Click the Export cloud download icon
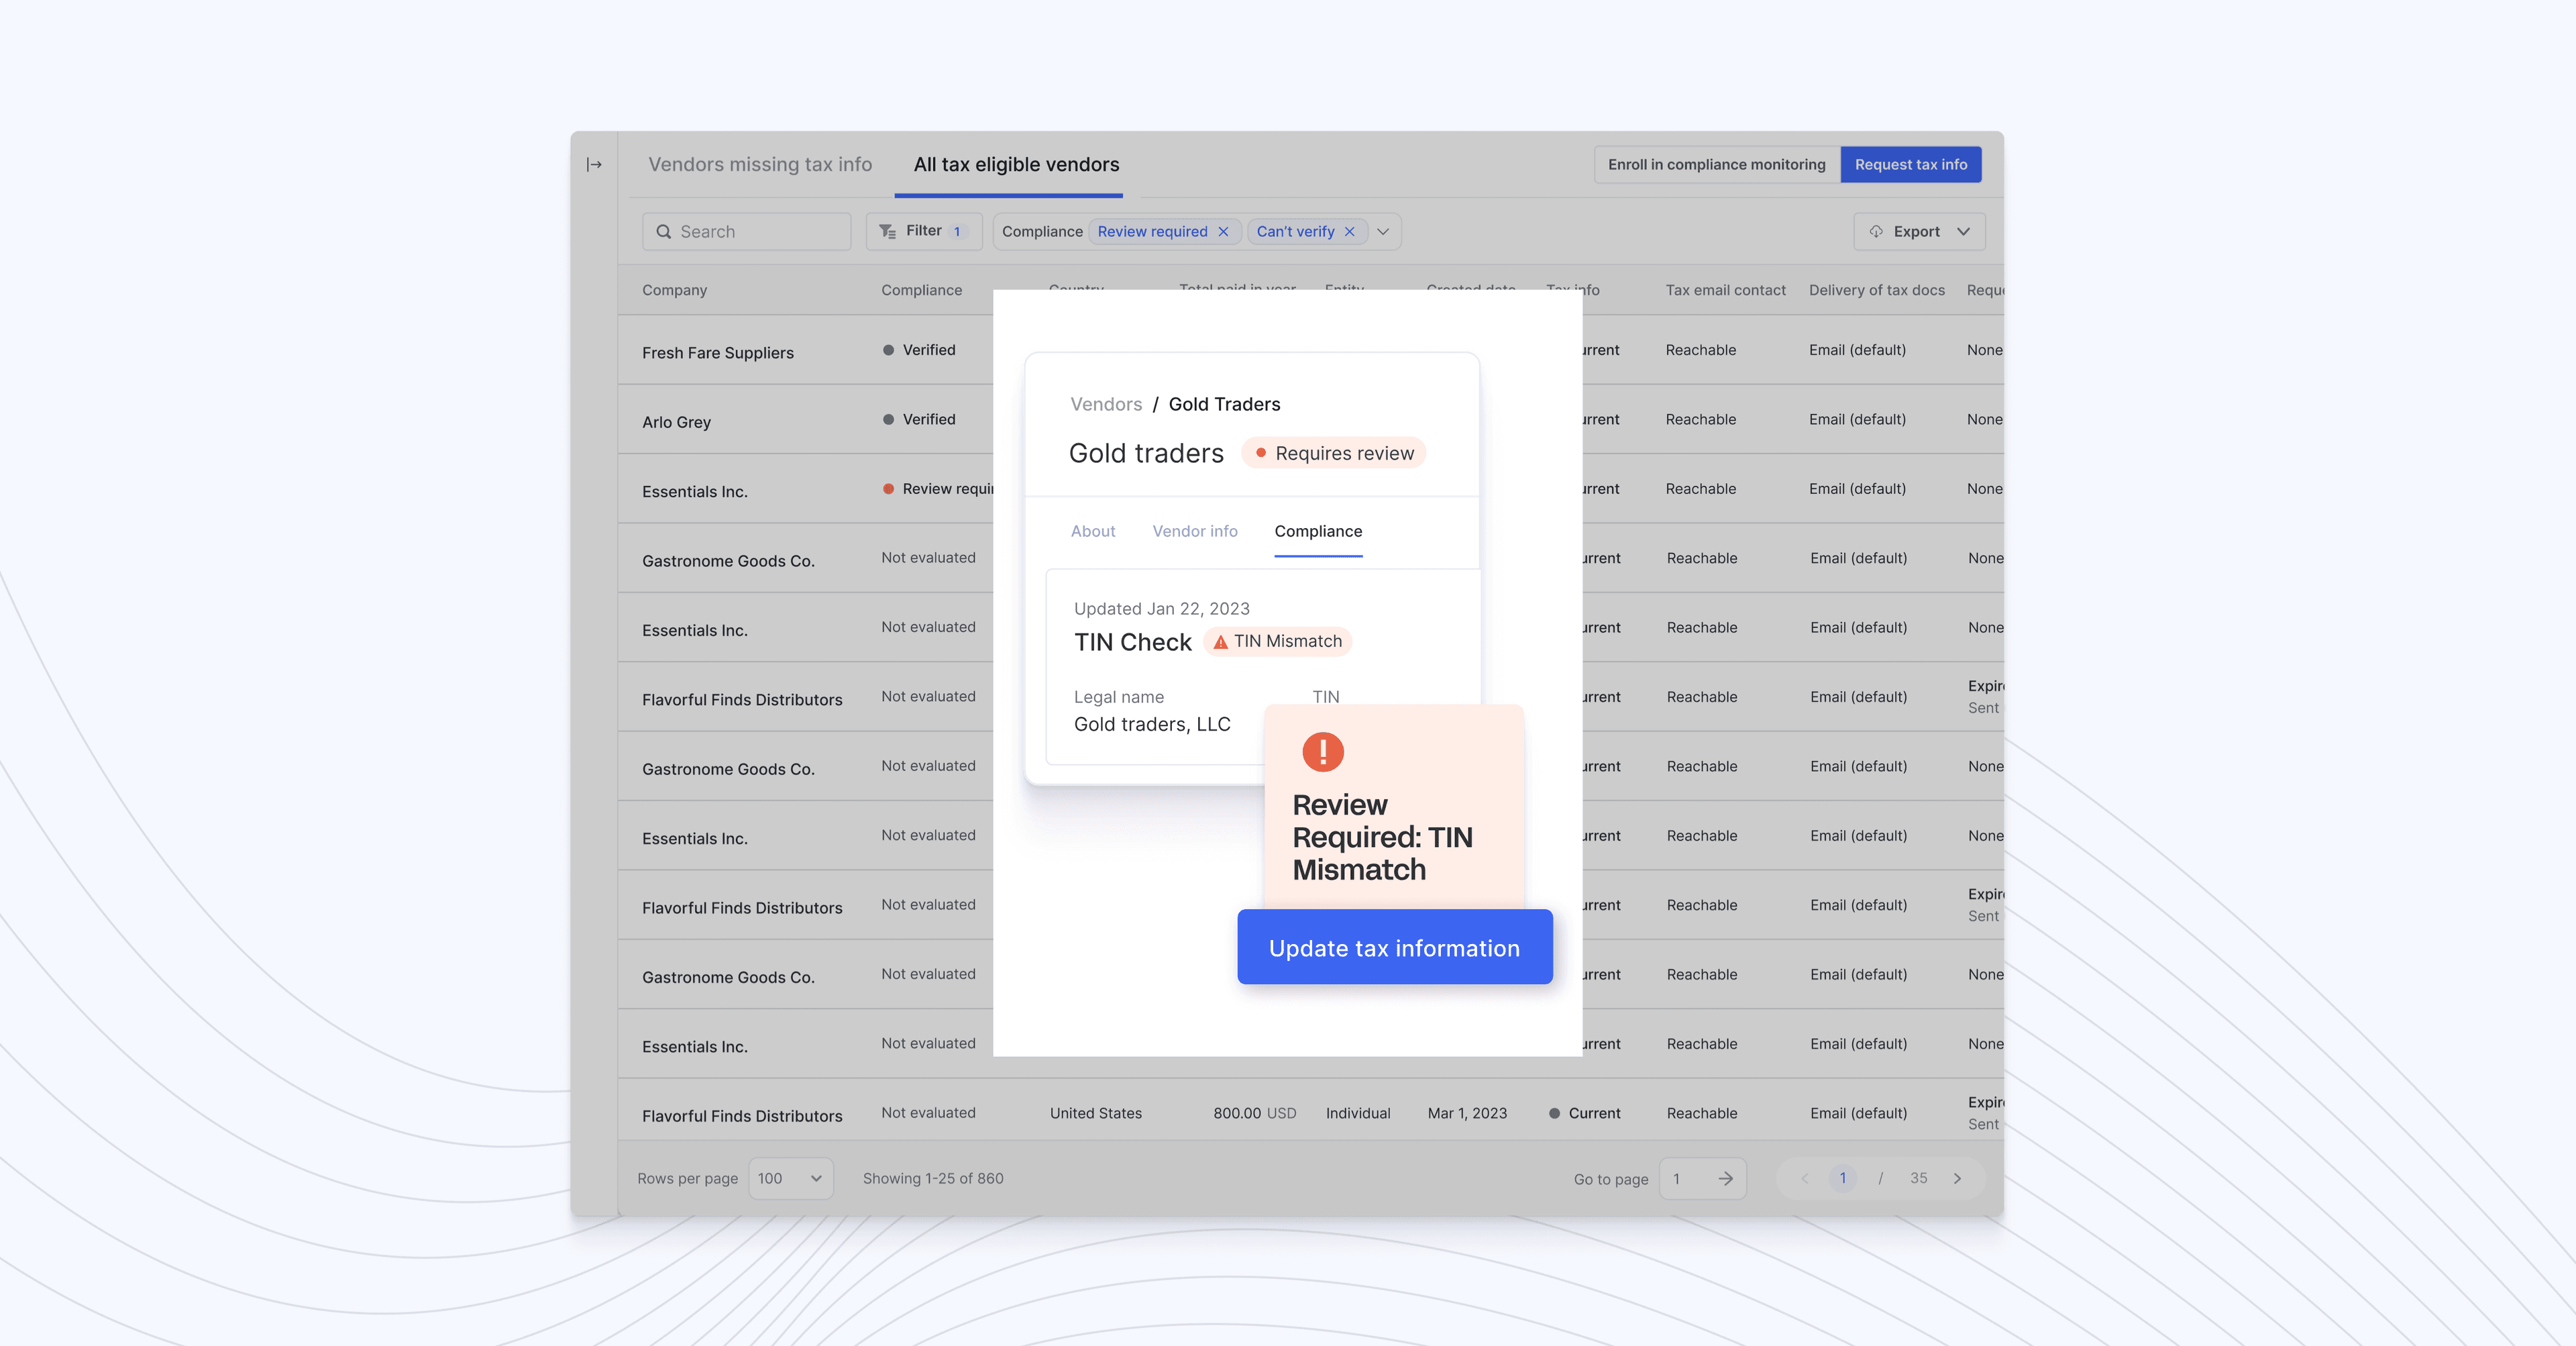2576x1346 pixels. [x=1876, y=231]
